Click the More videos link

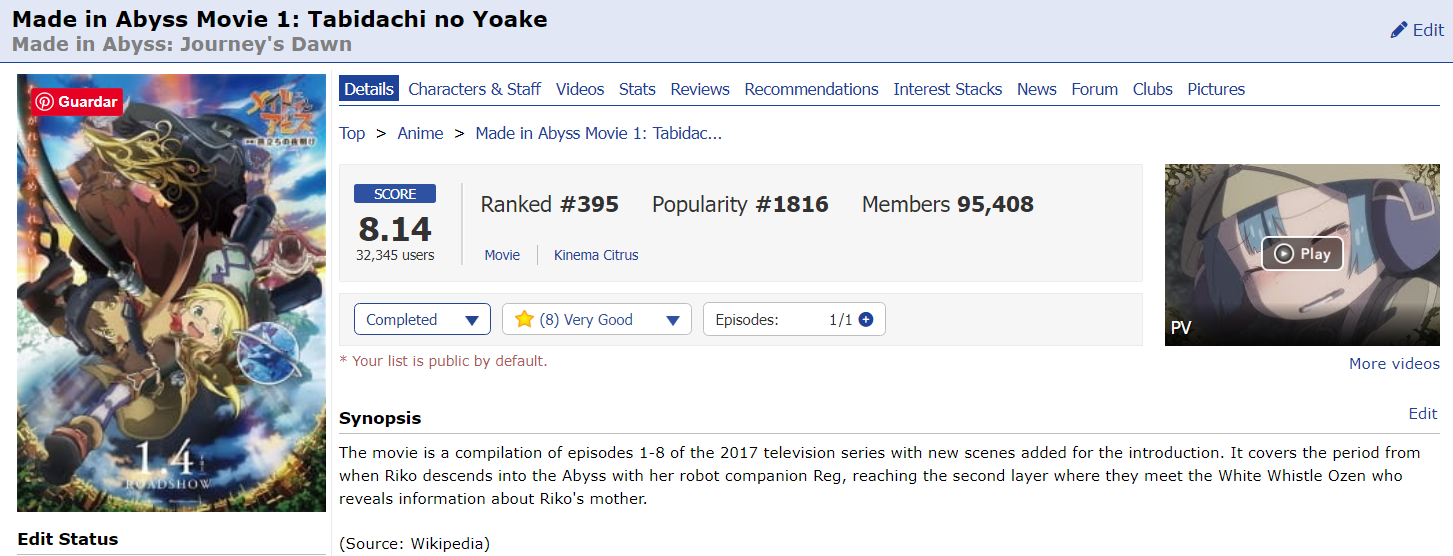1394,363
